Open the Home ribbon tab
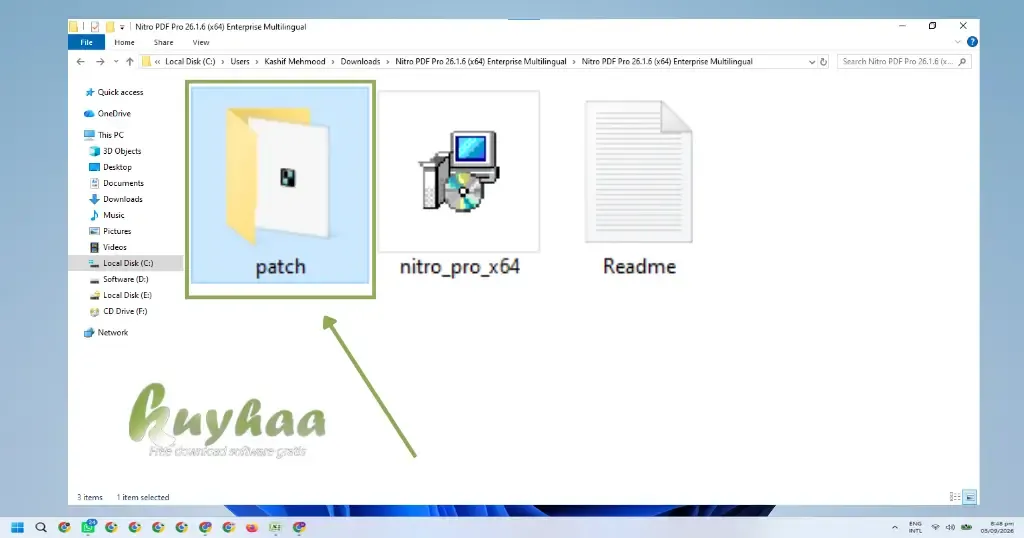Screen dimensions: 1024x538 [124, 42]
